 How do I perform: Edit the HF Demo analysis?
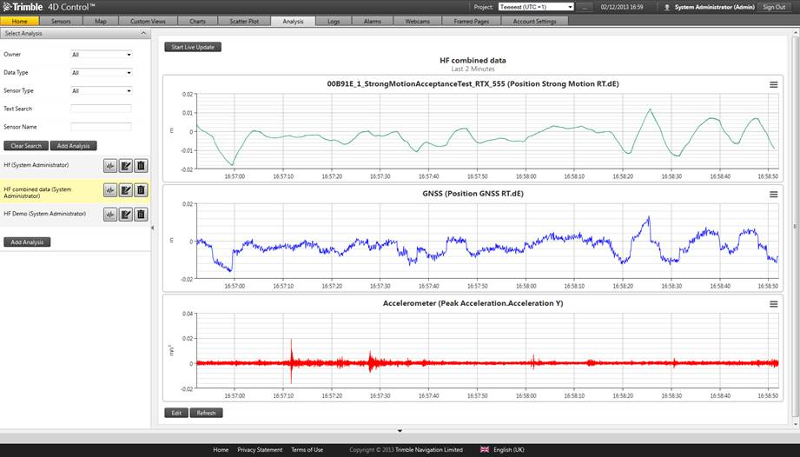click(126, 214)
